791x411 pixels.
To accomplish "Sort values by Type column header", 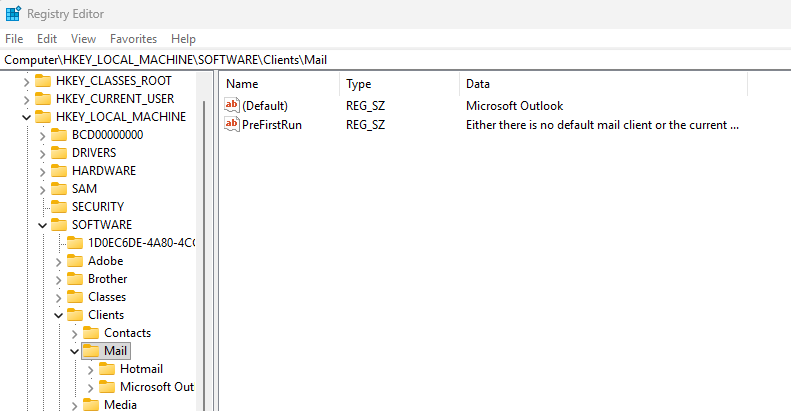I will point(400,84).
